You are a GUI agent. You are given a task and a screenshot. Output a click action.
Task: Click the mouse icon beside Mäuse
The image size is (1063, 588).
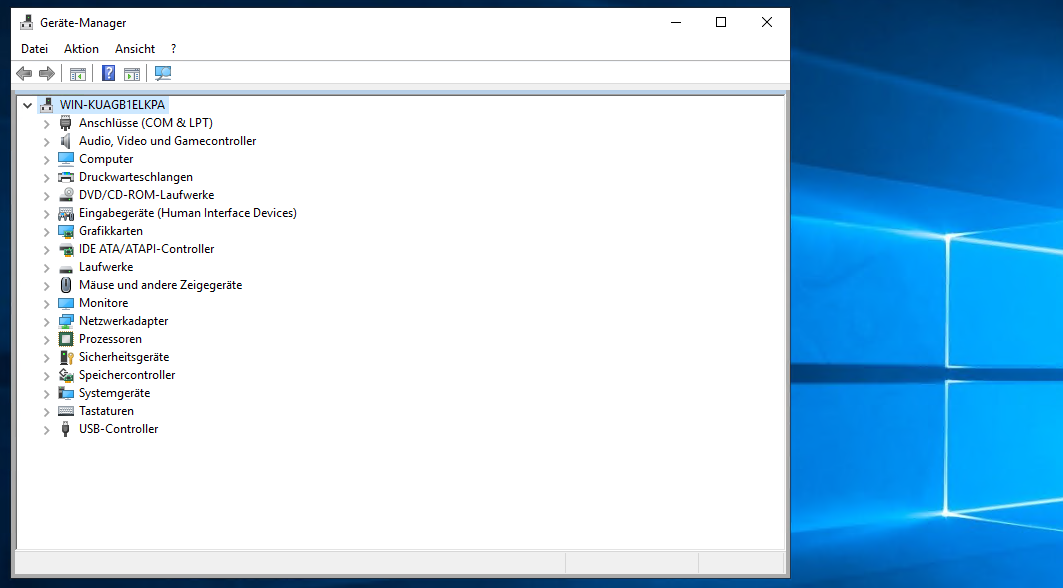click(66, 285)
